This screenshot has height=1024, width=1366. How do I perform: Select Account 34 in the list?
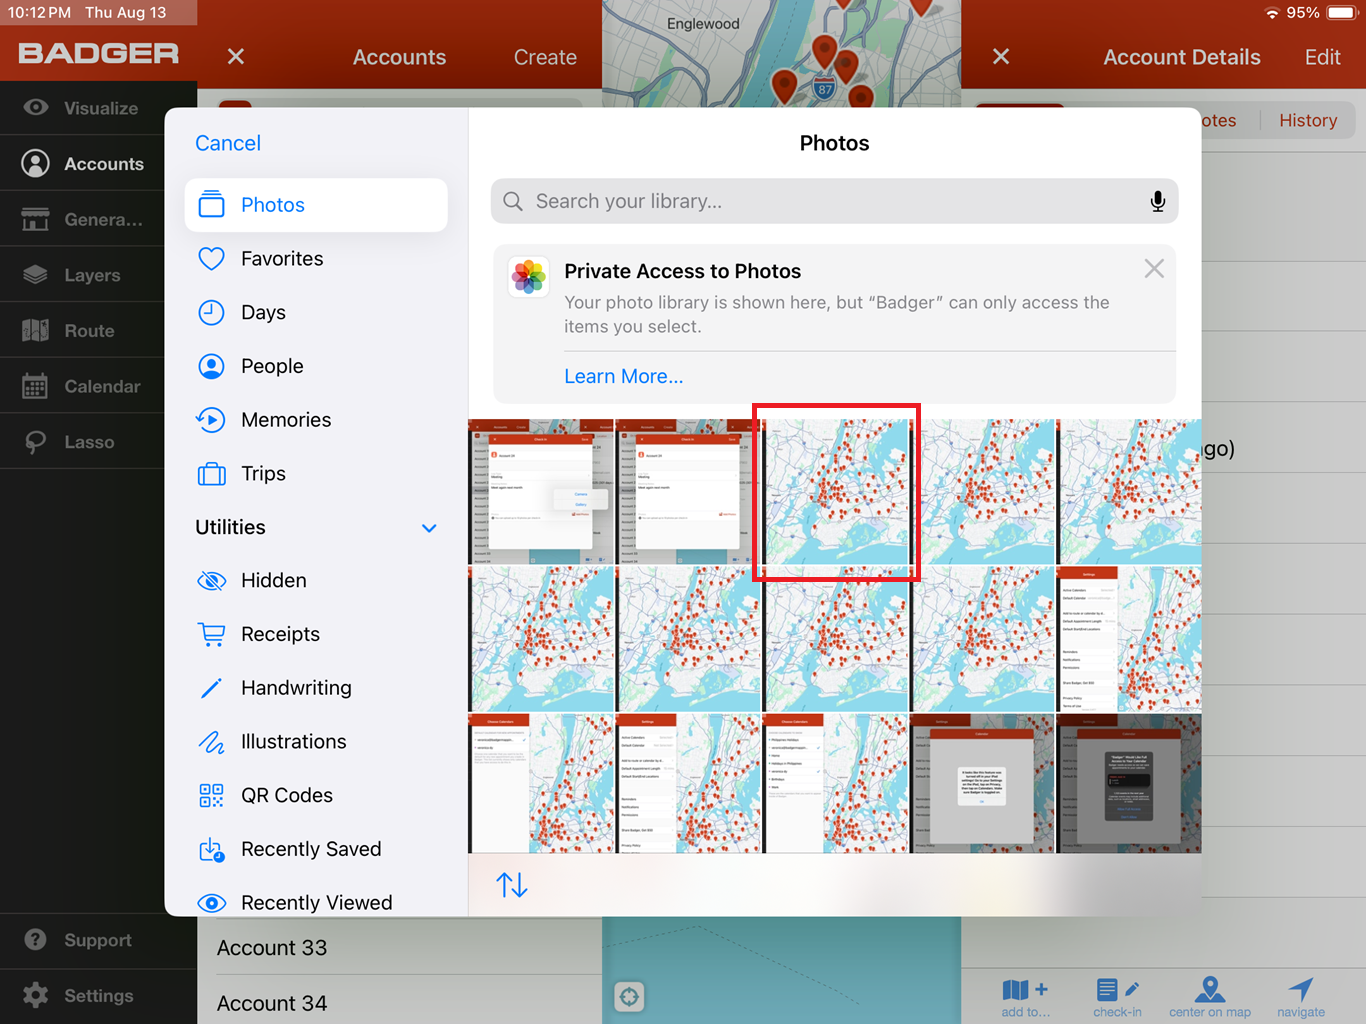coord(399,1002)
